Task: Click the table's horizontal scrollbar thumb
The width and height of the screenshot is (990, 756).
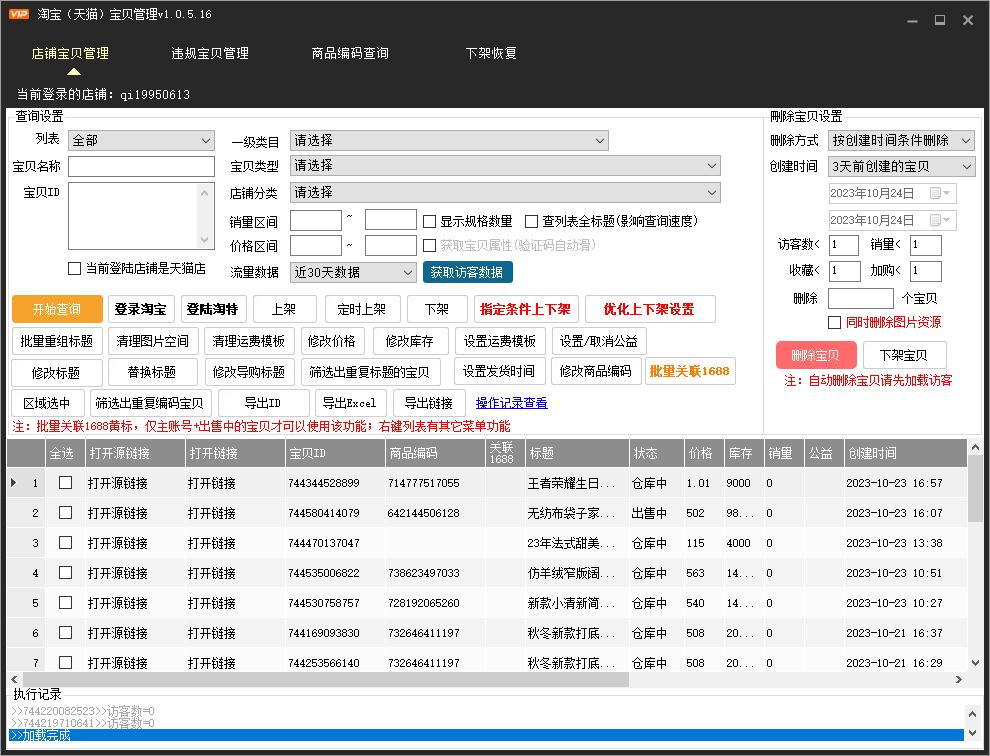Action: (326, 680)
